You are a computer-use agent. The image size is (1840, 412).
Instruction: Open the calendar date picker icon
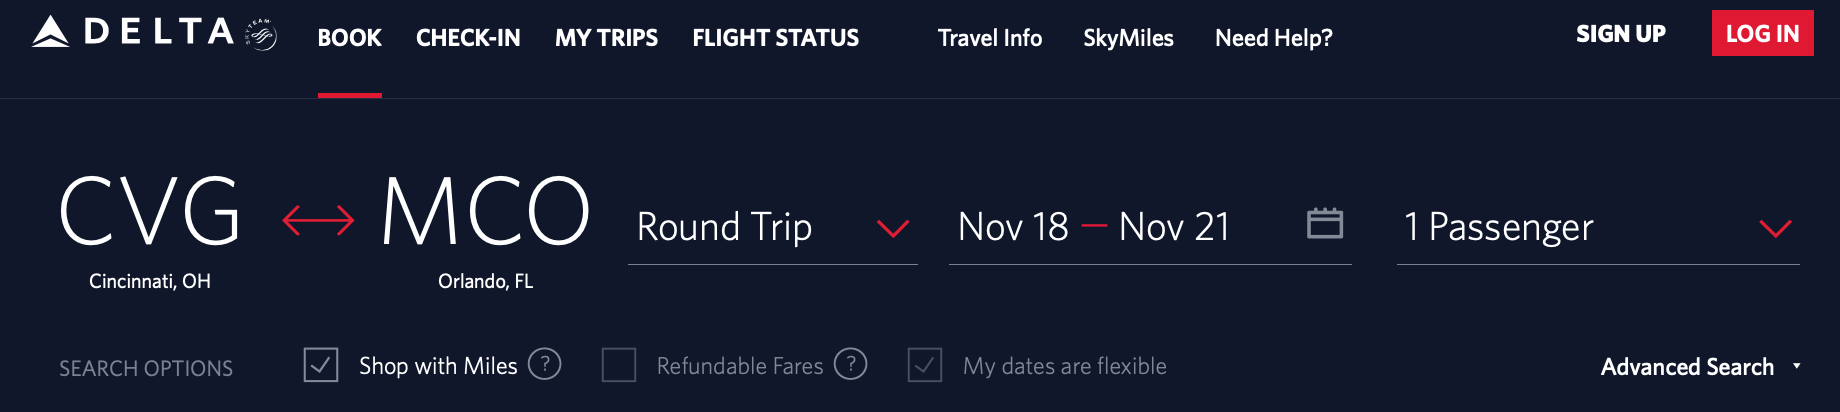(1324, 223)
